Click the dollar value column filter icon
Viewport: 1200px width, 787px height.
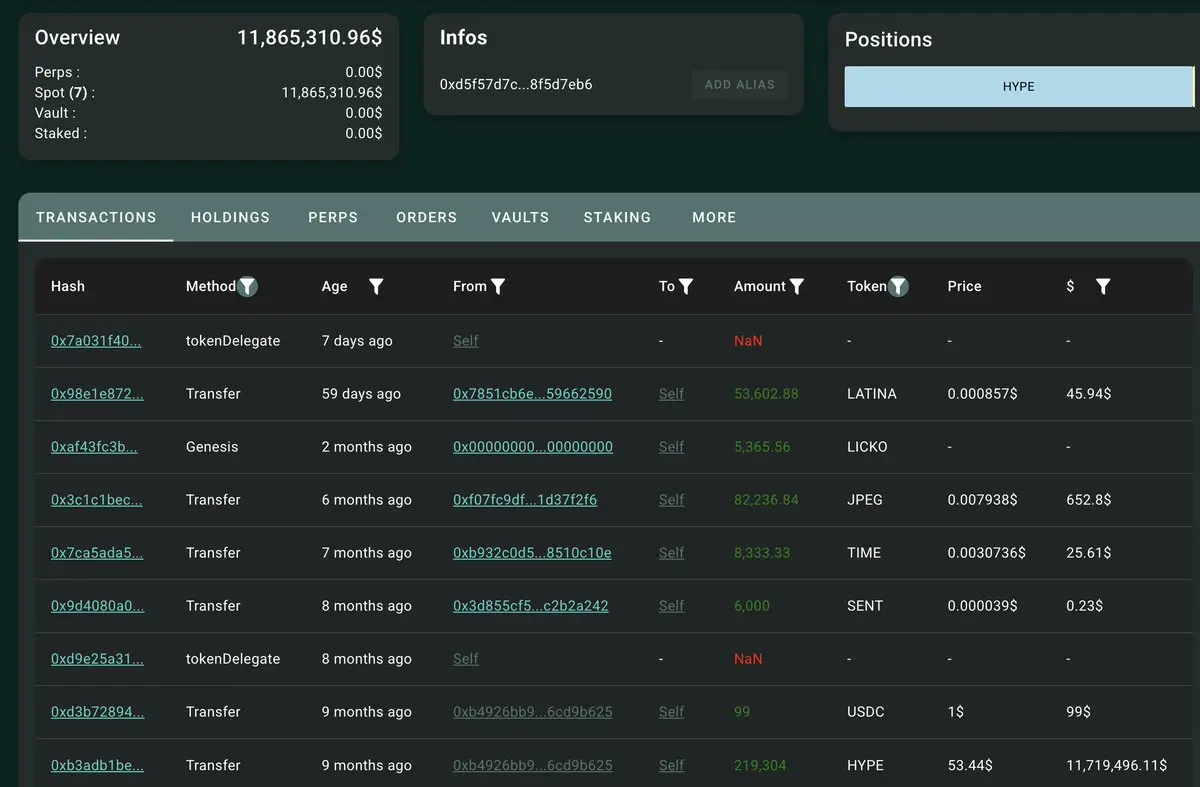click(x=1103, y=287)
